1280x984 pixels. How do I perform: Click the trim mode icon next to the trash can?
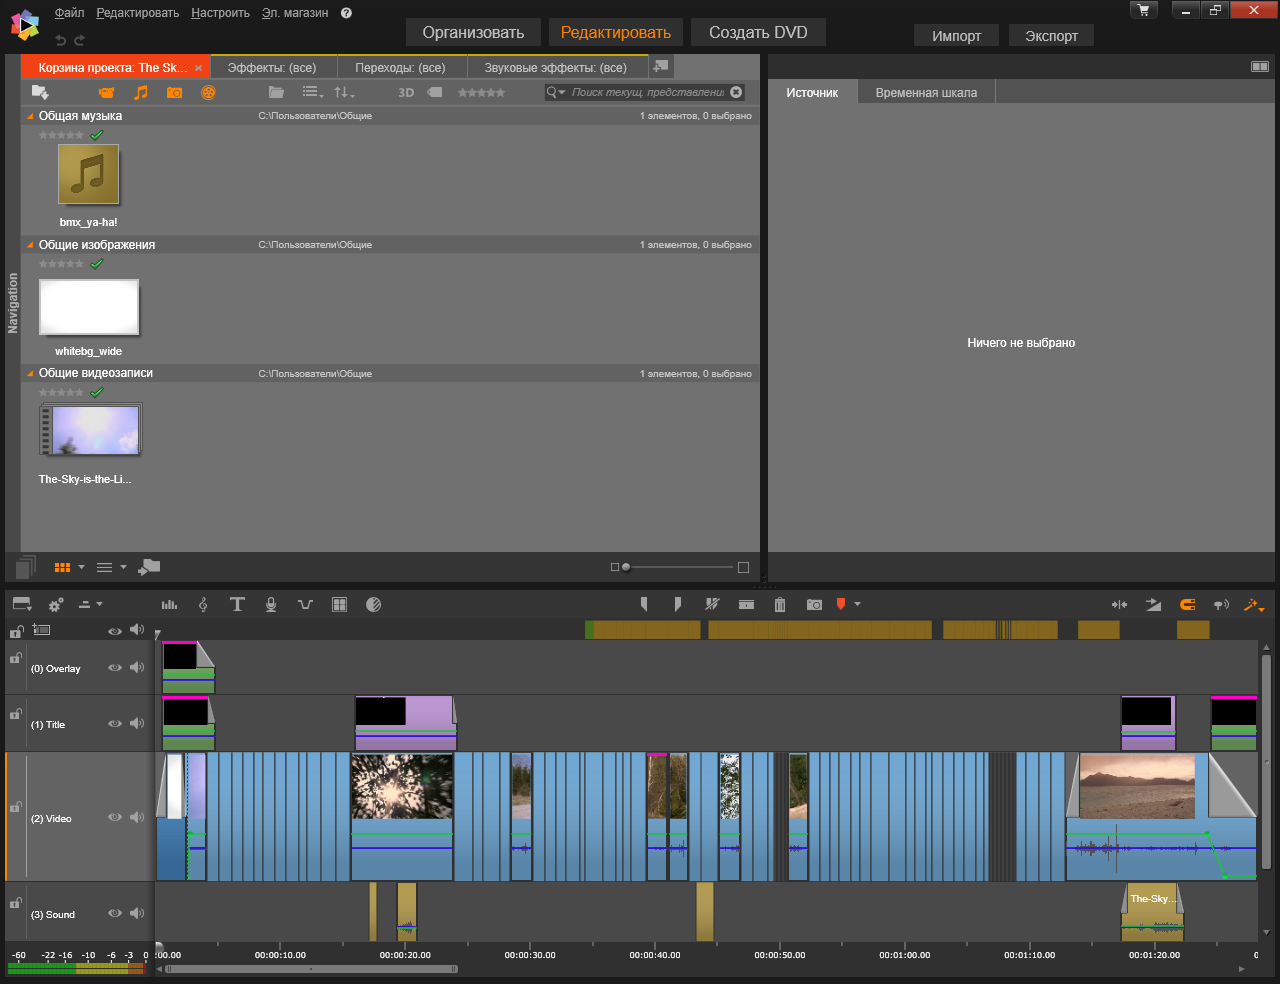[746, 604]
